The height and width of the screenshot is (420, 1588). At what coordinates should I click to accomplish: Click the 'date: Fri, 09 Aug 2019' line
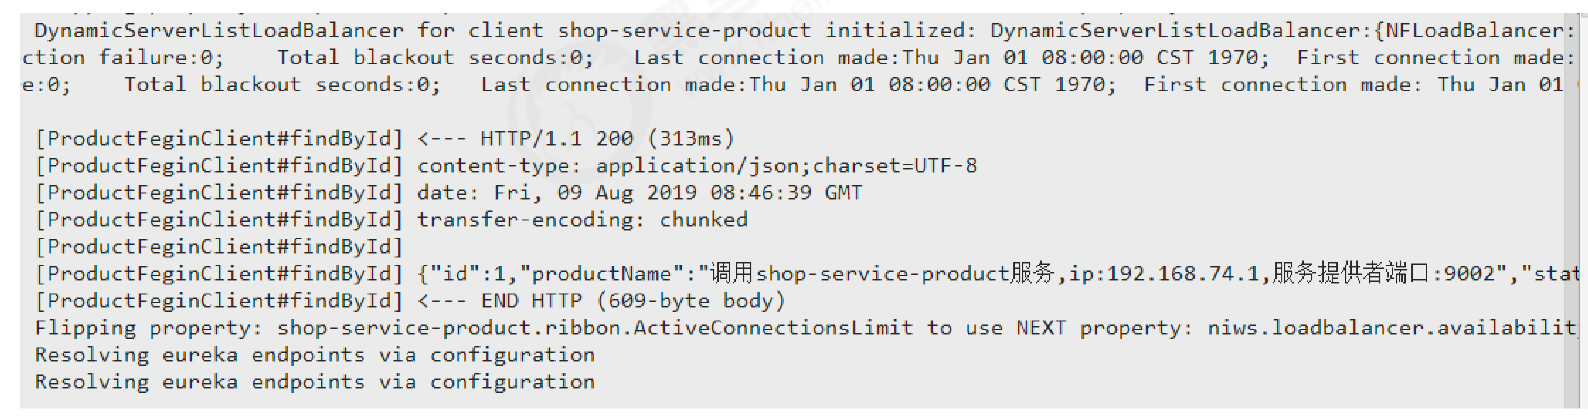(639, 192)
